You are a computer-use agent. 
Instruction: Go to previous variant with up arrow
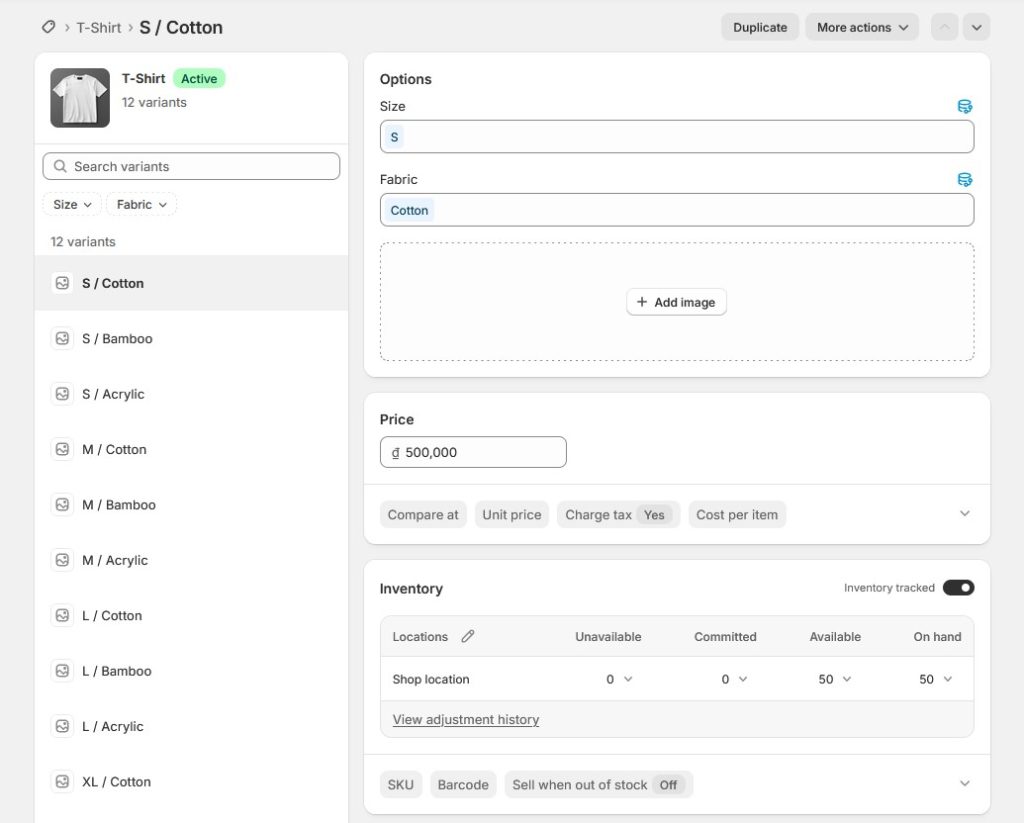coord(944,28)
